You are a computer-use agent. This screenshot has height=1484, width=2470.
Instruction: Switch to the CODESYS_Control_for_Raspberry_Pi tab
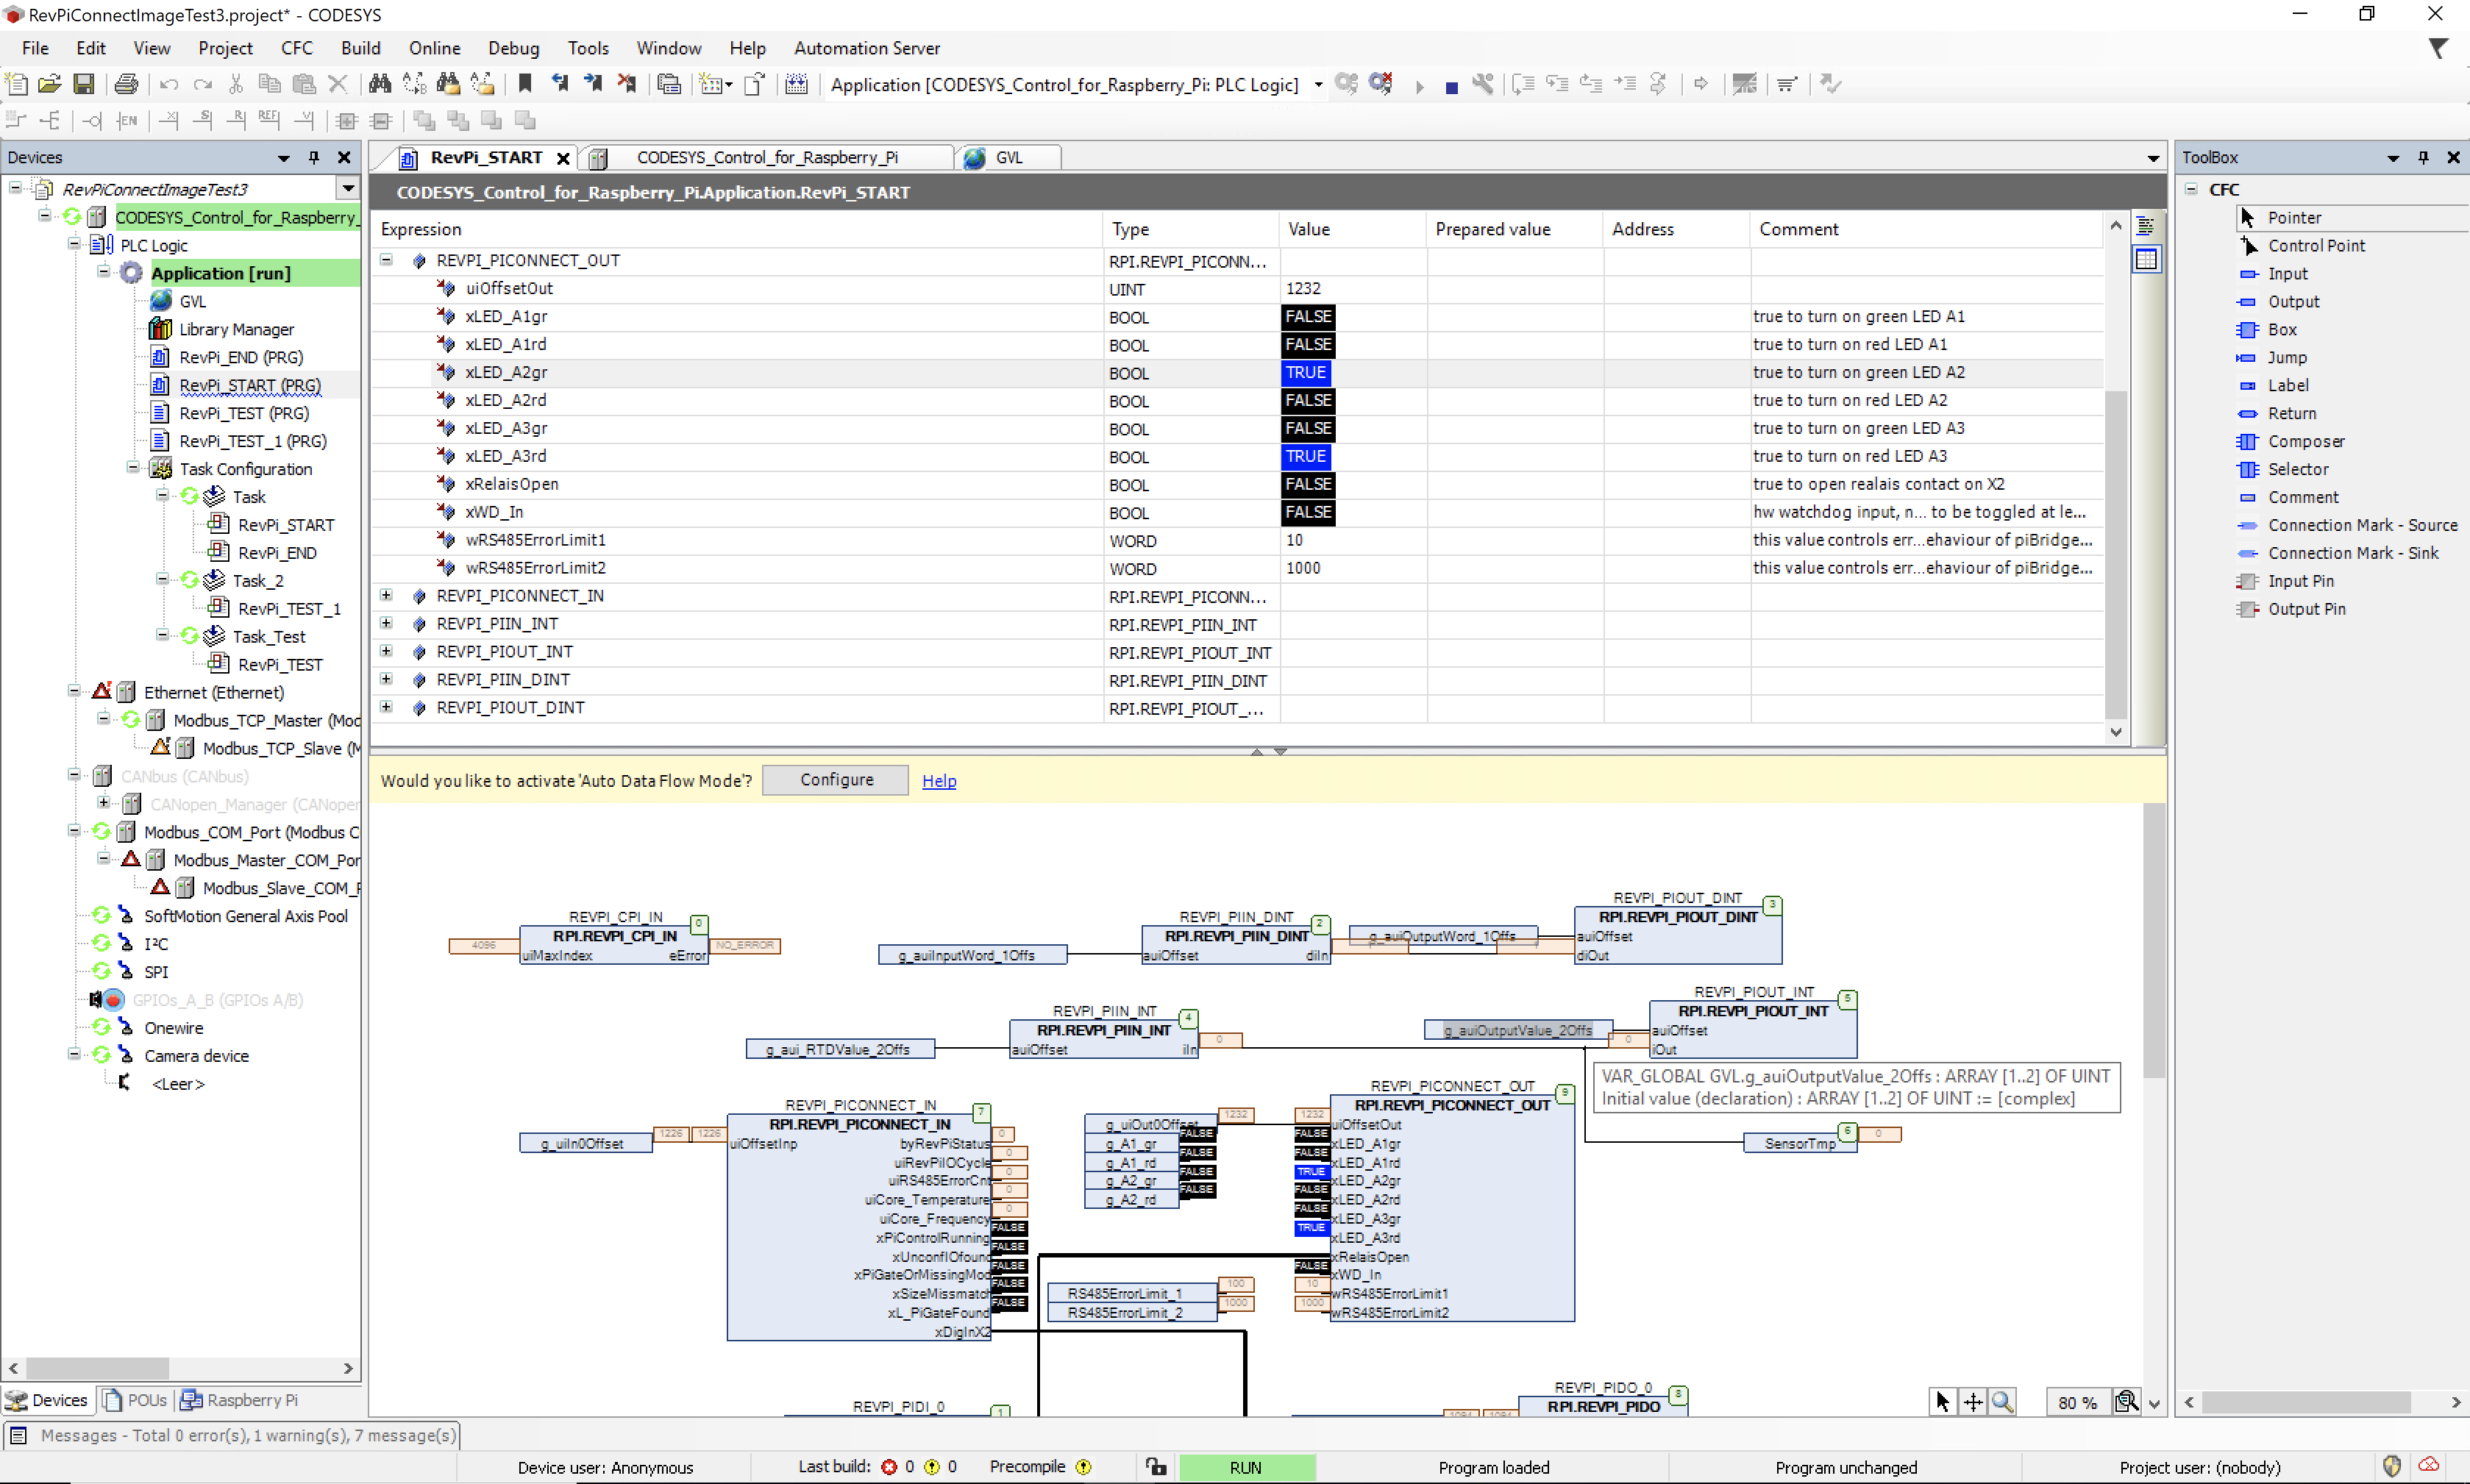[x=767, y=158]
